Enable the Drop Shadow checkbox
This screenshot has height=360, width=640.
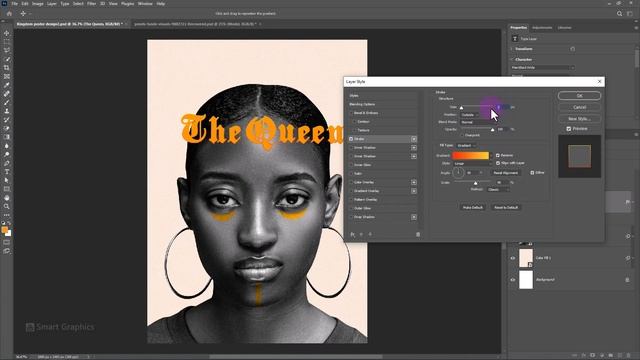pyautogui.click(x=351, y=217)
